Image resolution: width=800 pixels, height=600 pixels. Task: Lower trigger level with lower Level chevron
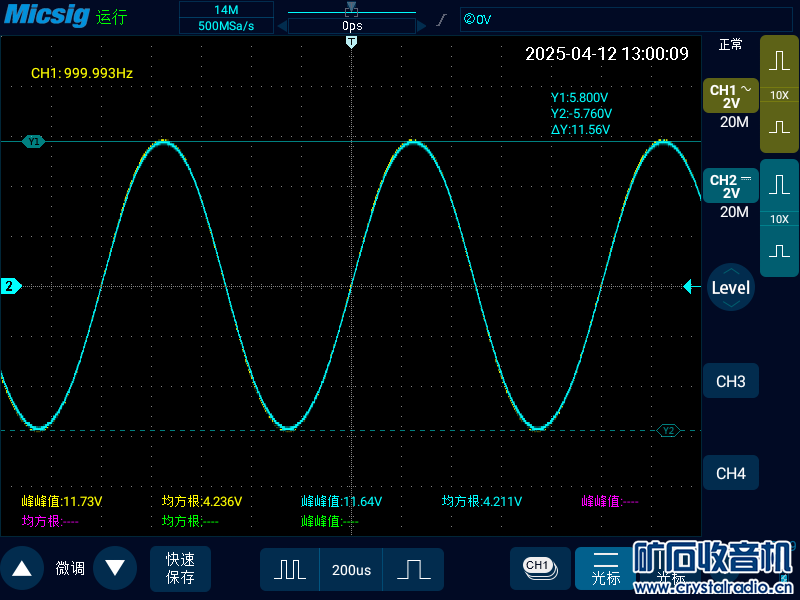click(x=731, y=304)
